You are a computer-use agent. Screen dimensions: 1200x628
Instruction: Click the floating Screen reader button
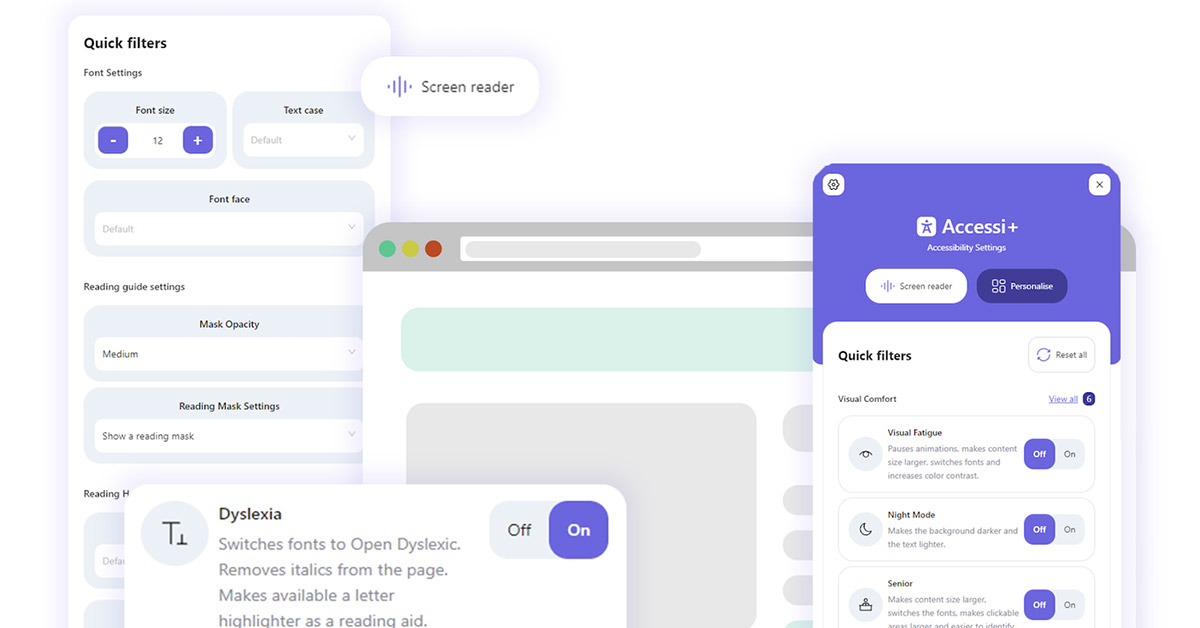click(450, 87)
